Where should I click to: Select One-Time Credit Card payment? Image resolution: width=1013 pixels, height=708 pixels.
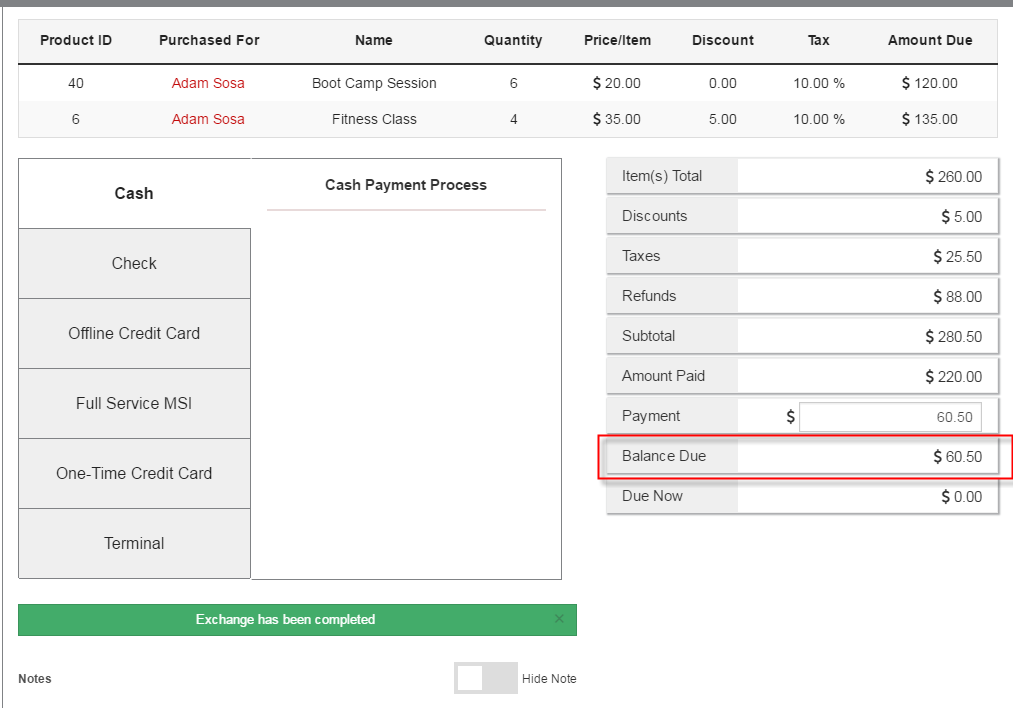[x=134, y=474]
